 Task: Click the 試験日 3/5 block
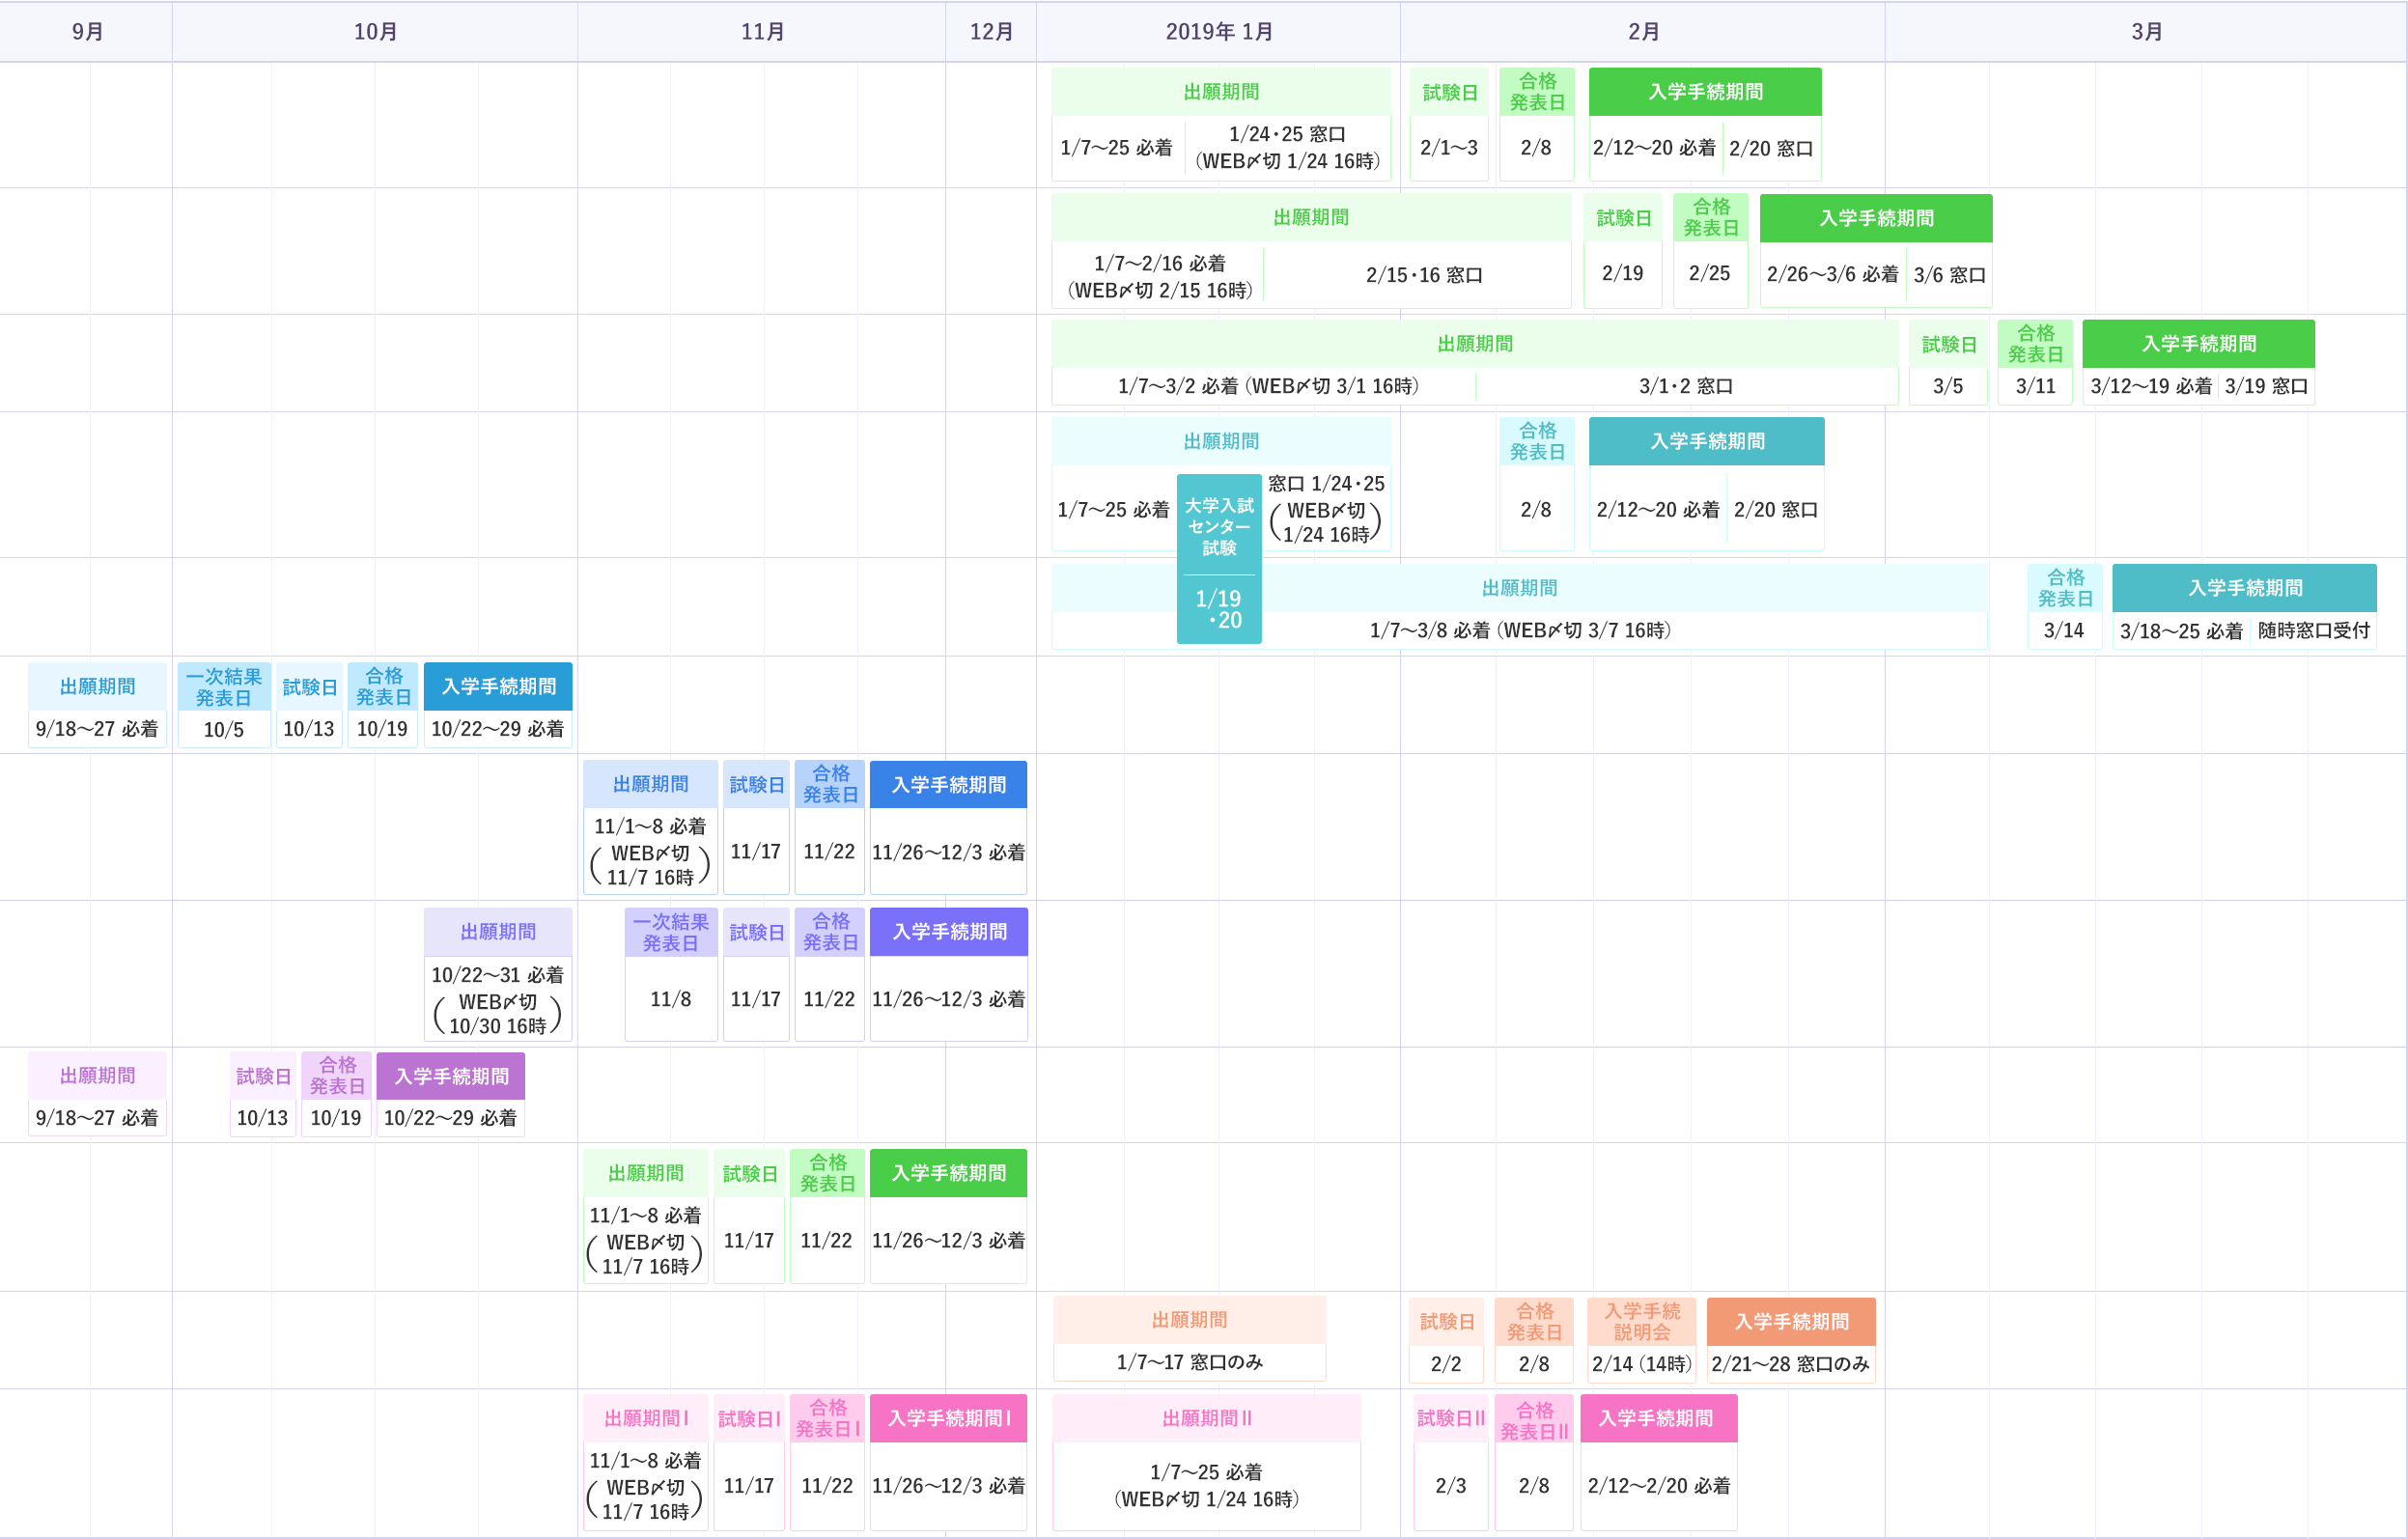(x=1947, y=385)
